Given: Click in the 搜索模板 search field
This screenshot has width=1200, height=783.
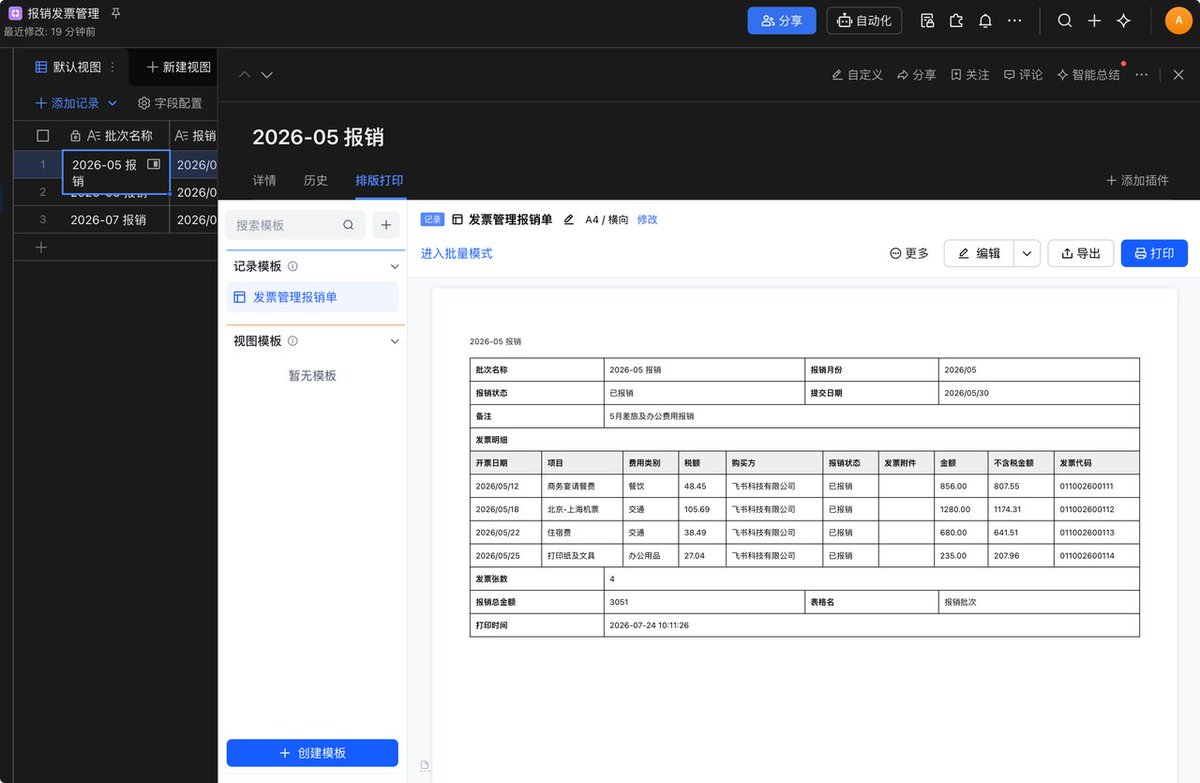Looking at the screenshot, I should pyautogui.click(x=296, y=225).
